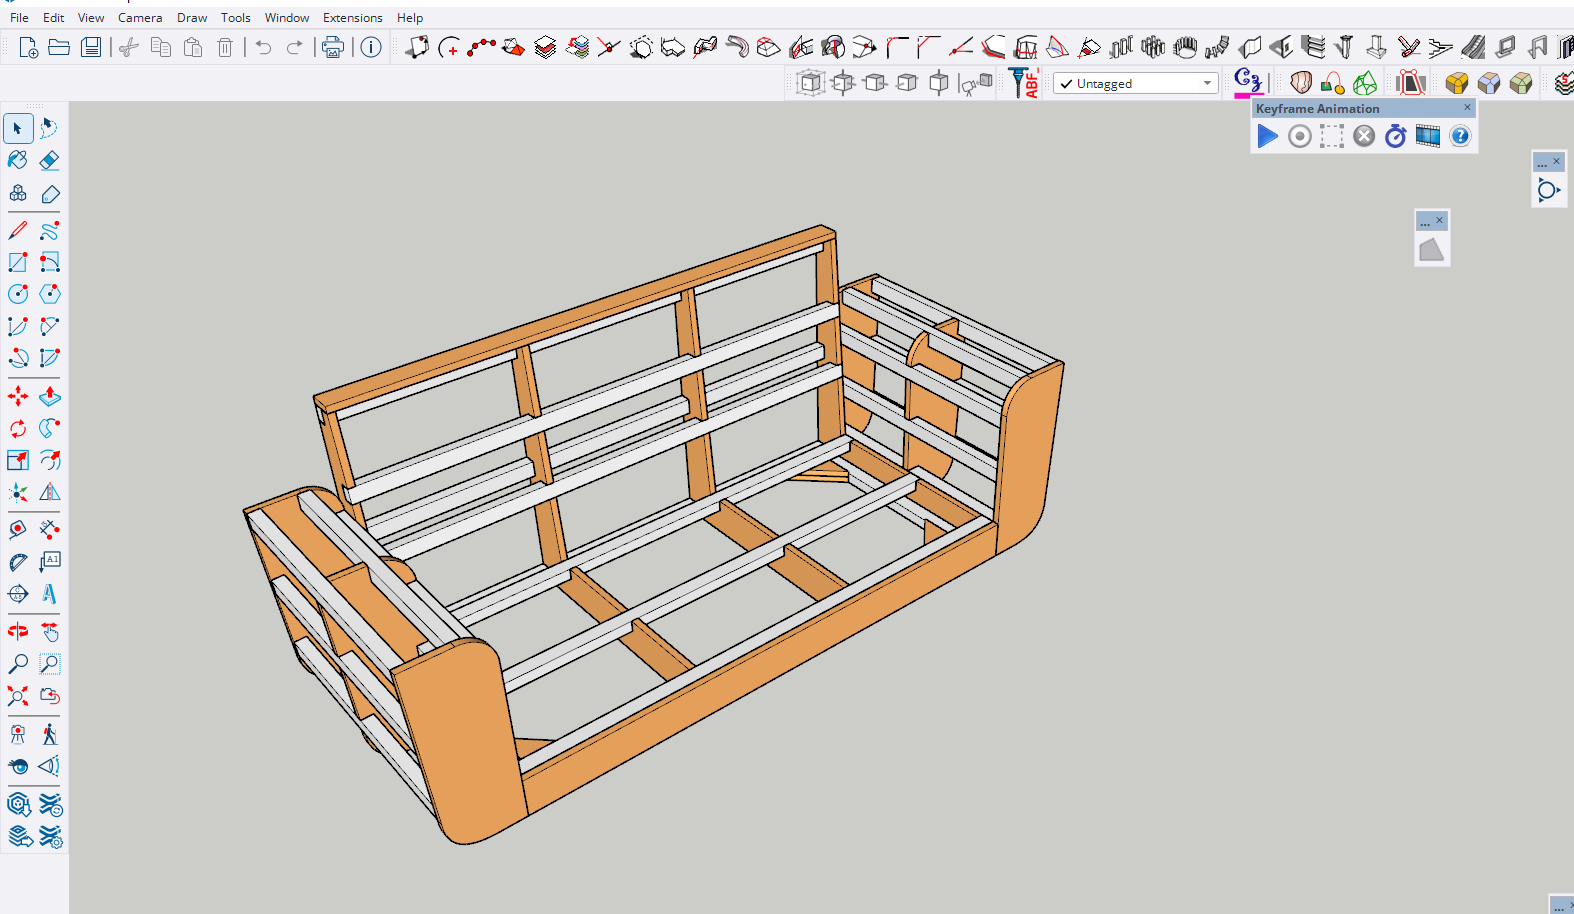Select the Move tool
1574x914 pixels.
pos(18,397)
